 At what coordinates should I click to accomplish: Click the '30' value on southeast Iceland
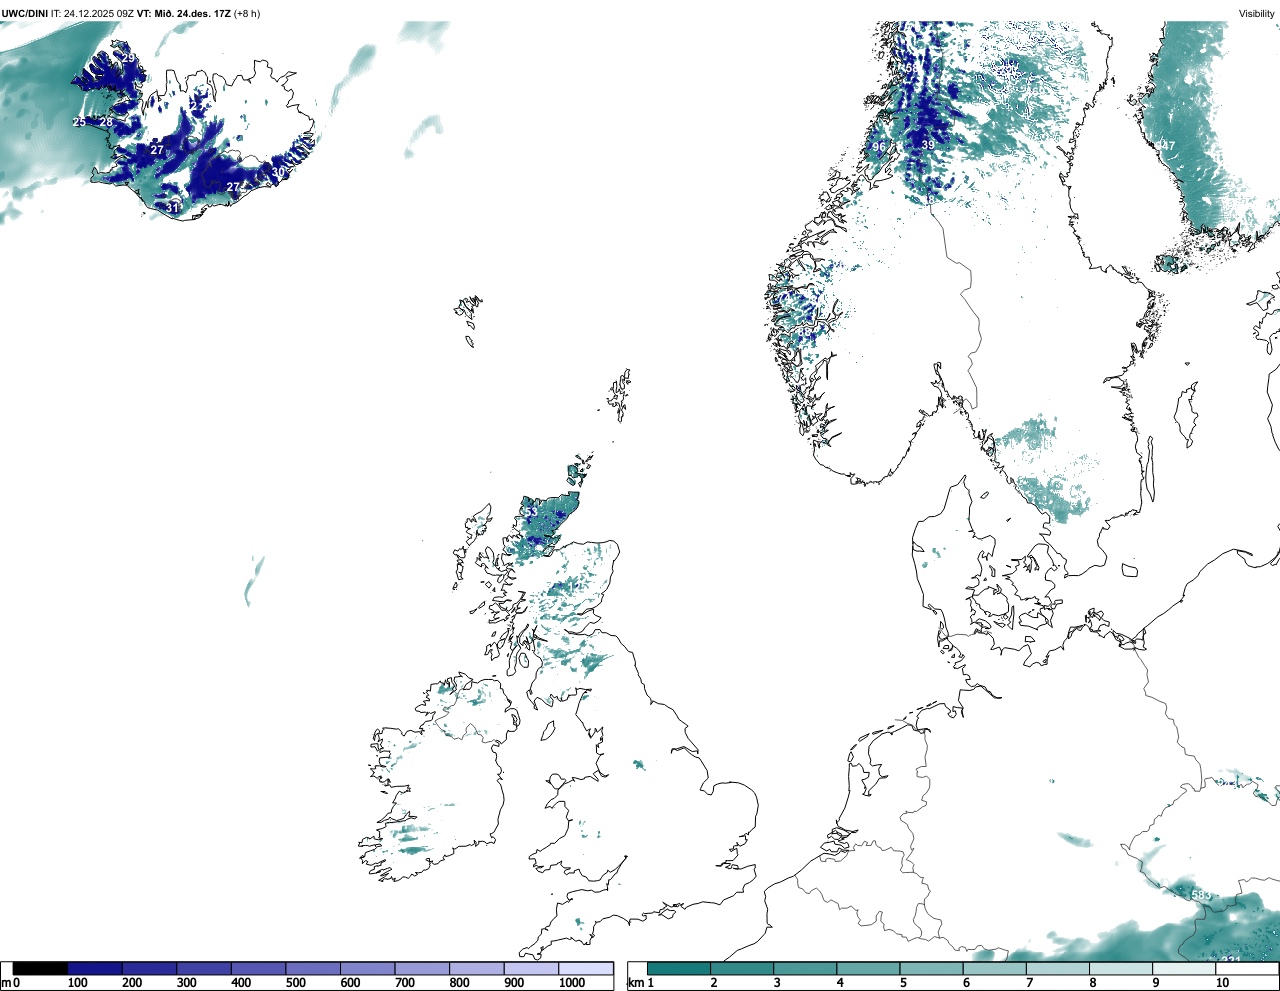(279, 172)
